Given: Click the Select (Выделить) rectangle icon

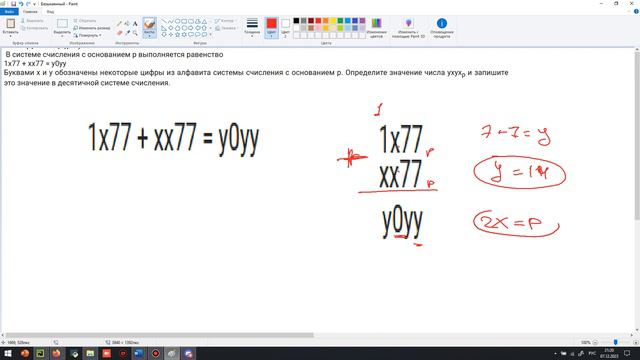Looking at the screenshot, I should 62,24.
